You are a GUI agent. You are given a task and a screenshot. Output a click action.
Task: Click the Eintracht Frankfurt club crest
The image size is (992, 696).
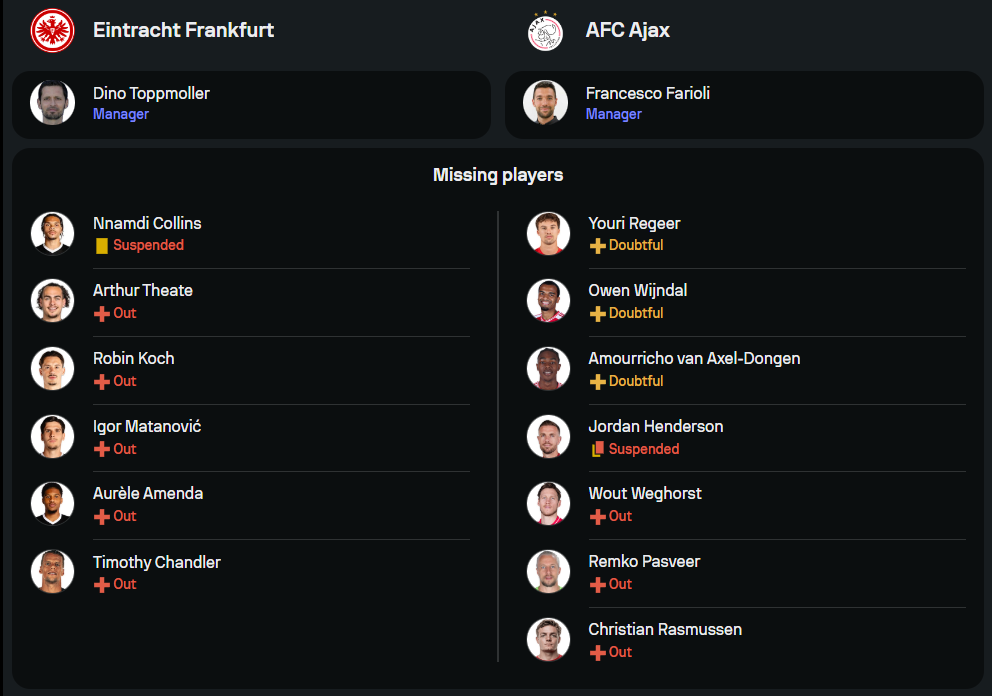click(x=53, y=30)
